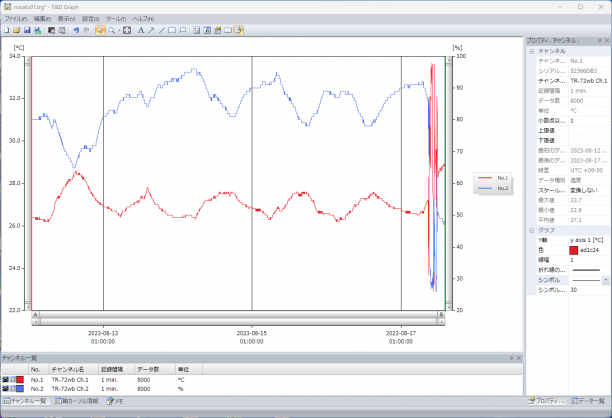Click the white rectangle panel toolbar icon
The width and height of the screenshot is (612, 418).
(228, 30)
